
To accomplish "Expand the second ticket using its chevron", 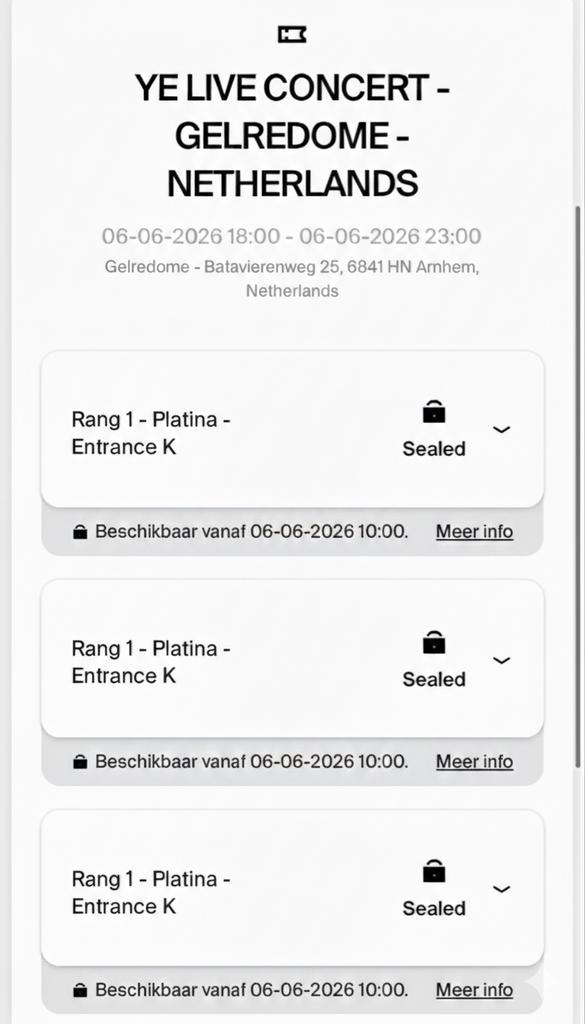I will pyautogui.click(x=501, y=659).
